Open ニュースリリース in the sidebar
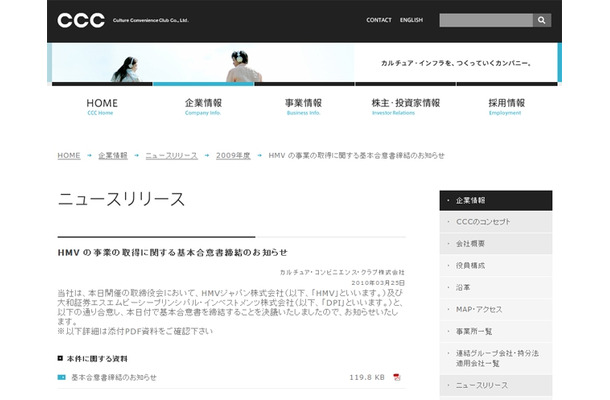 point(496,385)
